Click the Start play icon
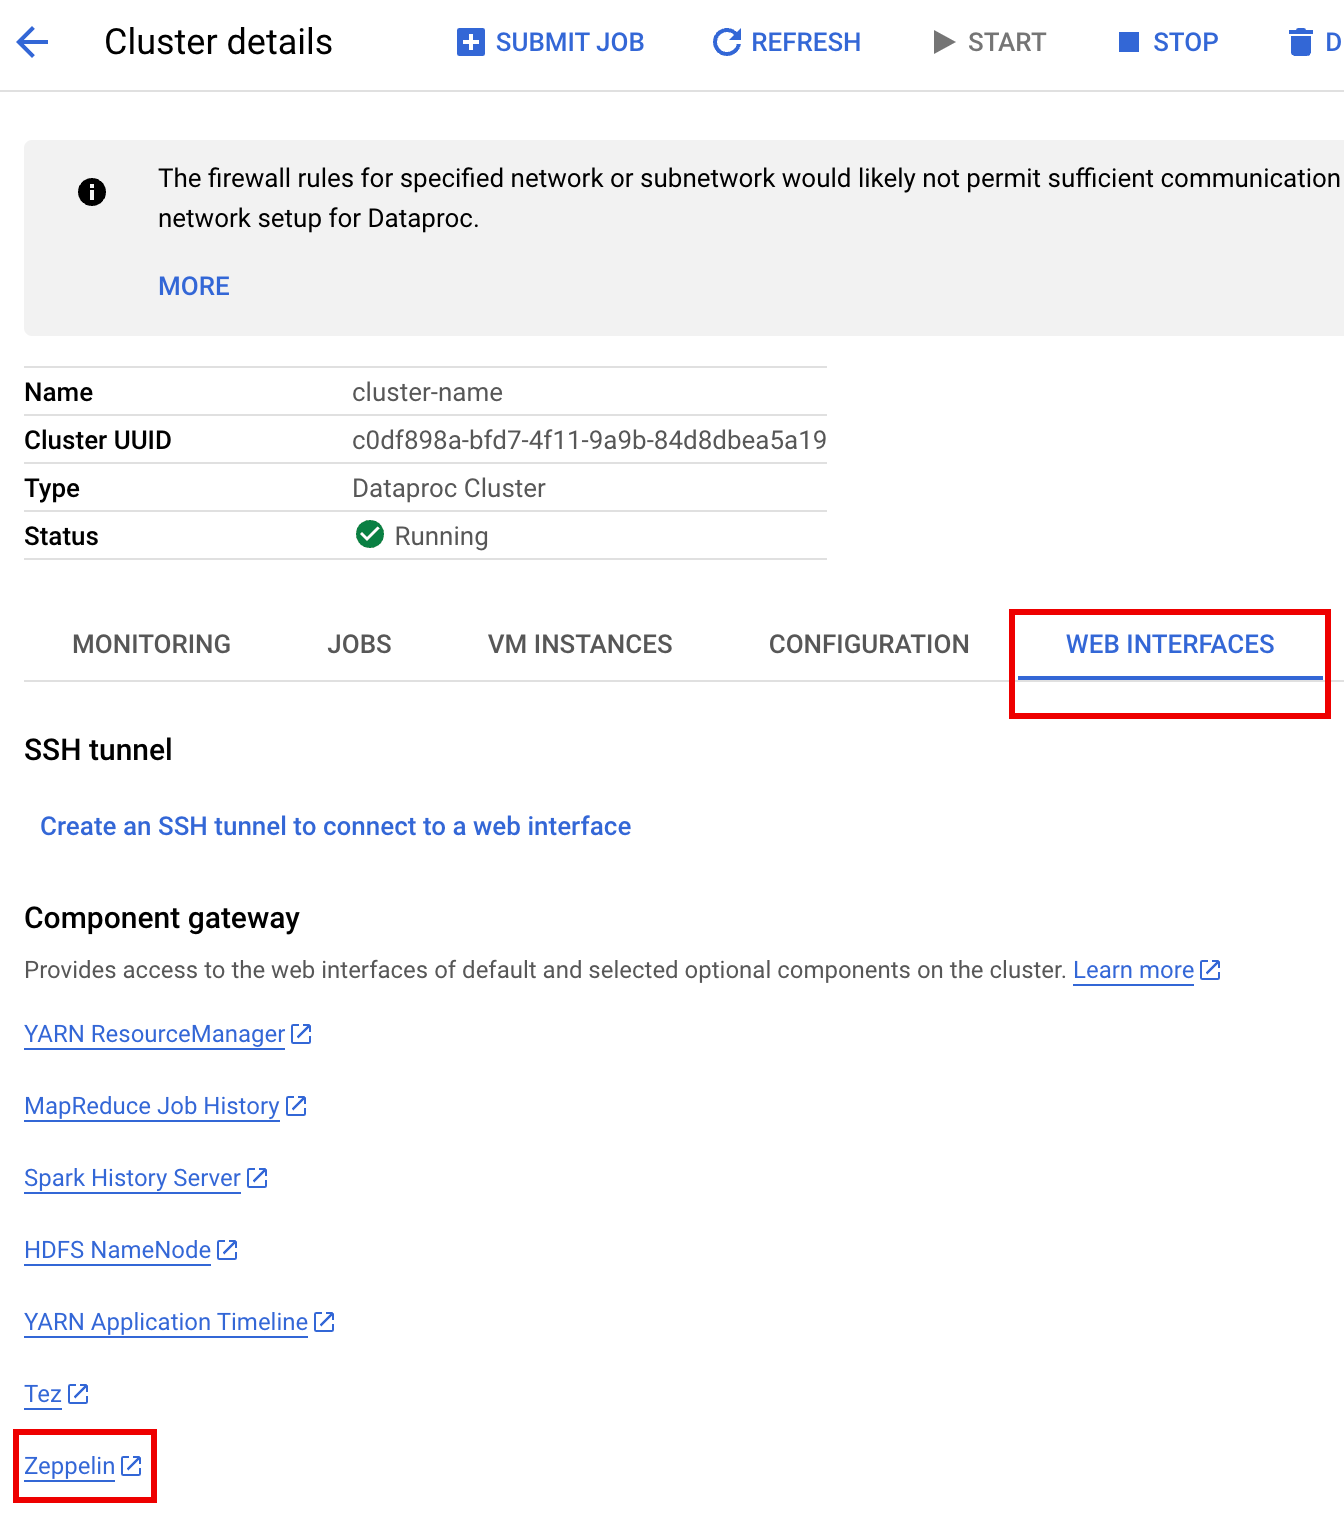 tap(943, 42)
